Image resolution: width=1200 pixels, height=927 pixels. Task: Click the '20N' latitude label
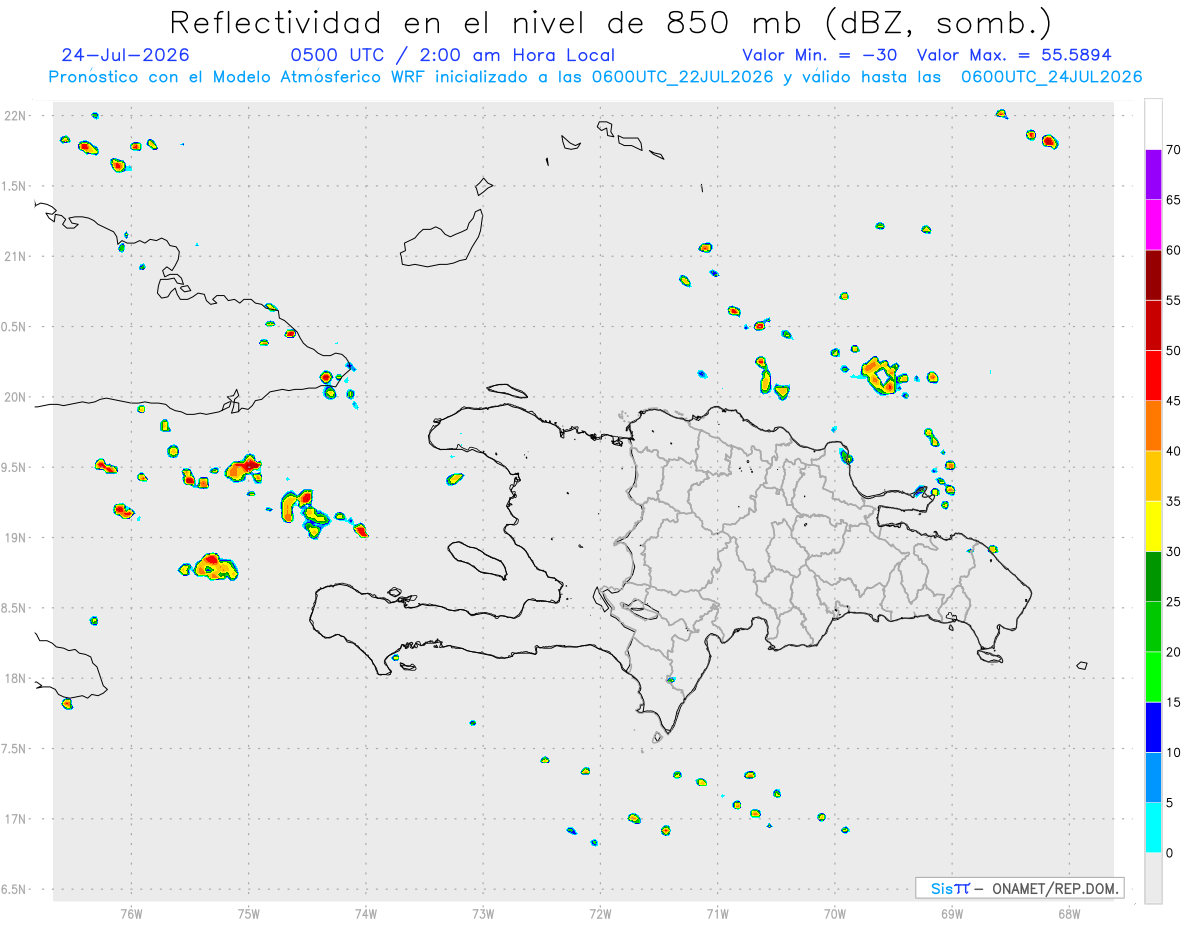[15, 397]
